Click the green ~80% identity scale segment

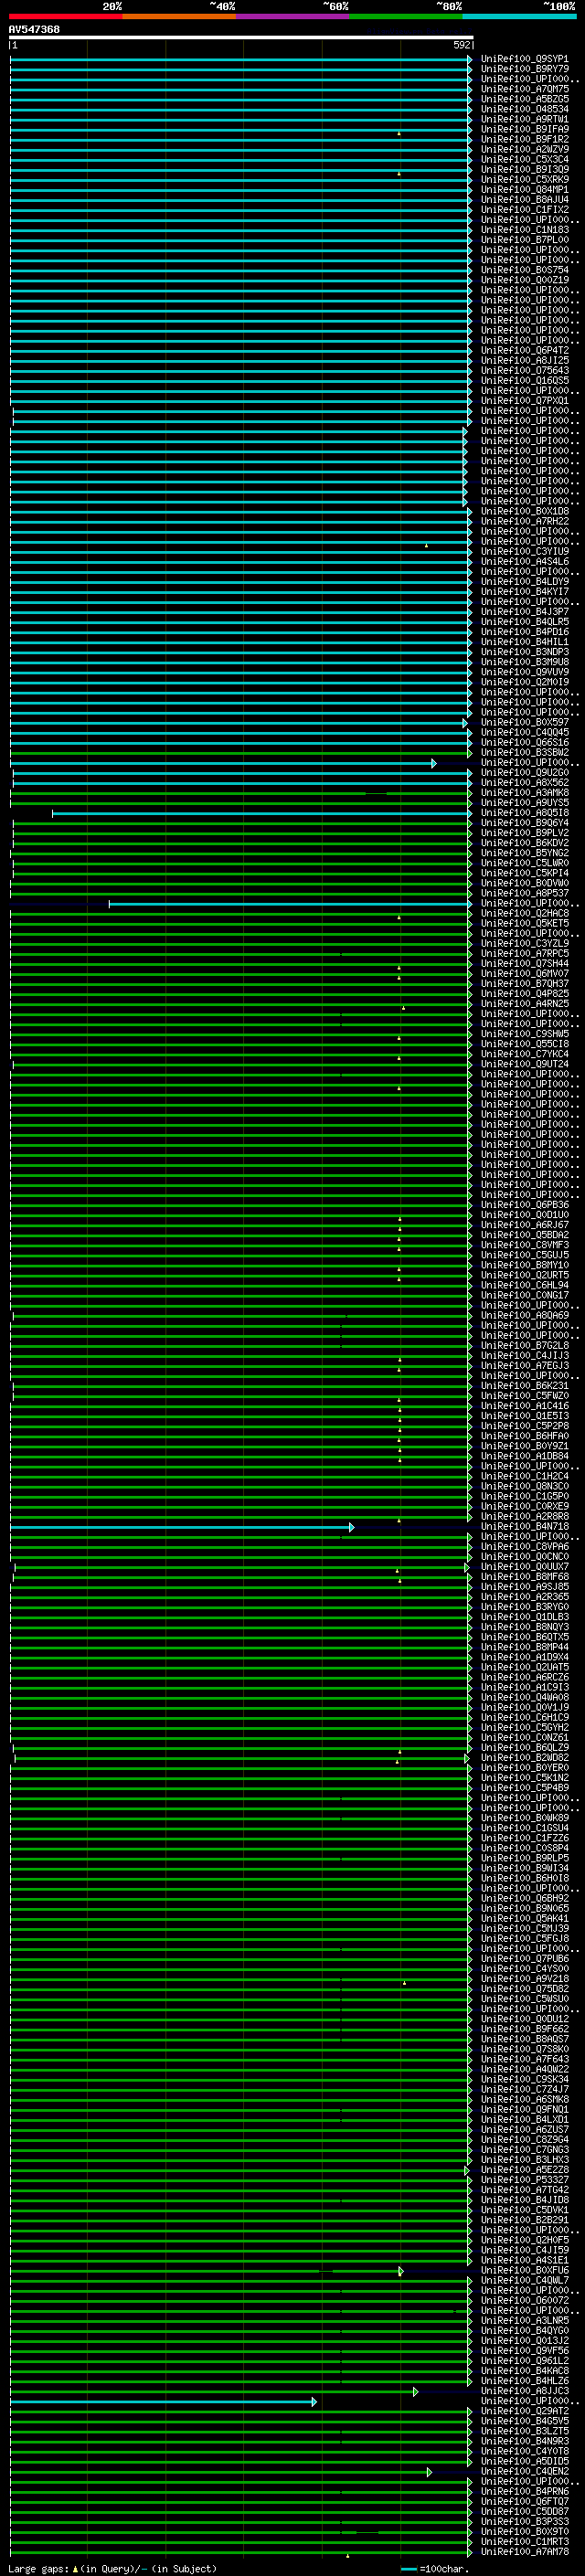(406, 16)
